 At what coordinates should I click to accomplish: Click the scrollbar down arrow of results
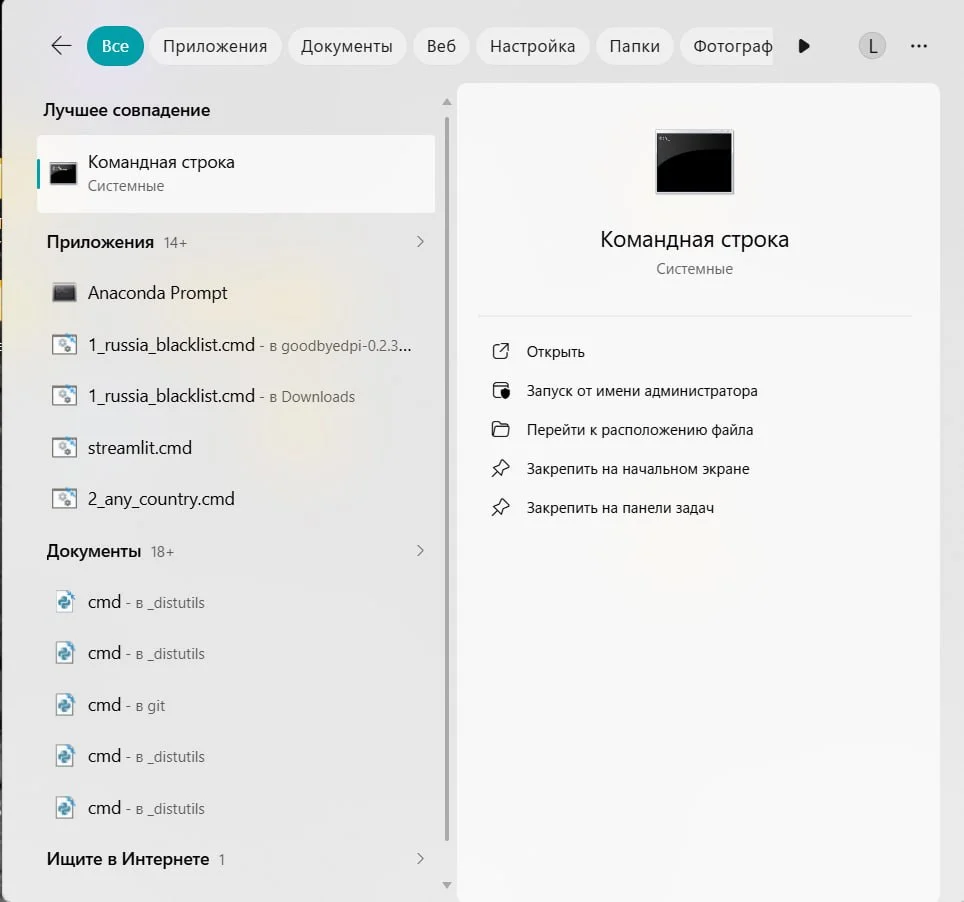tap(447, 885)
